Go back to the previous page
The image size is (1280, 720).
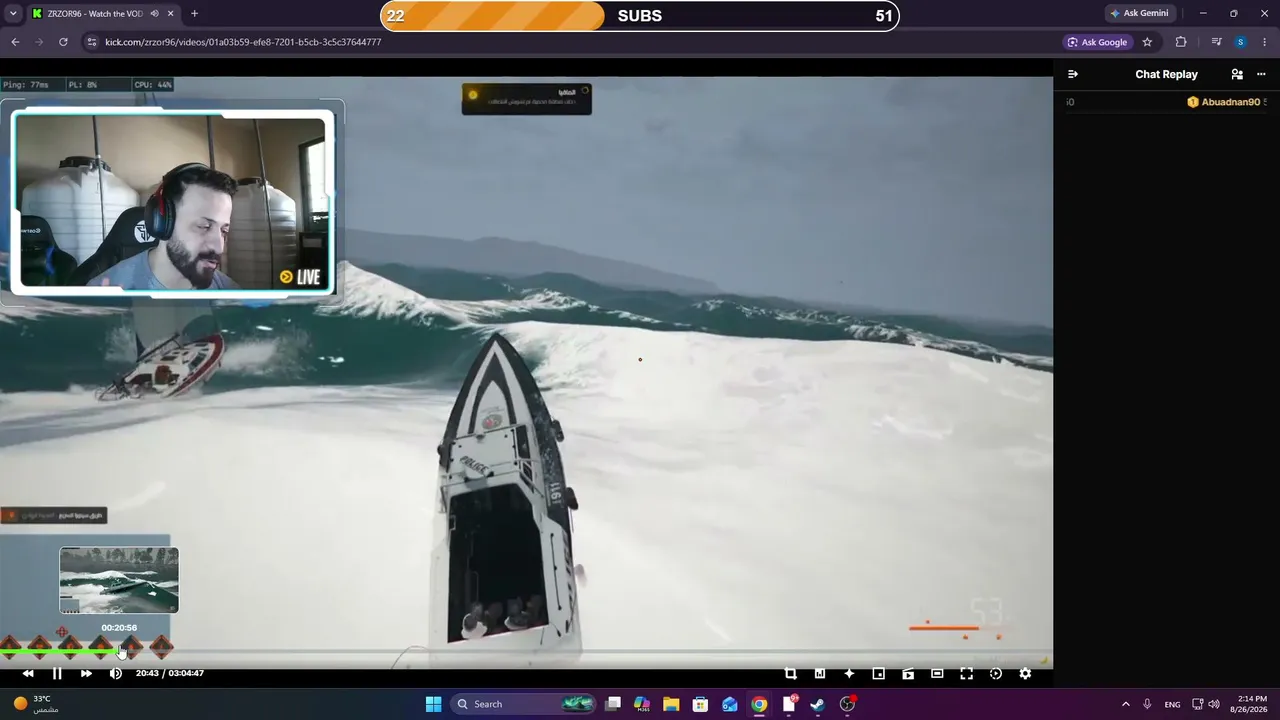15,42
